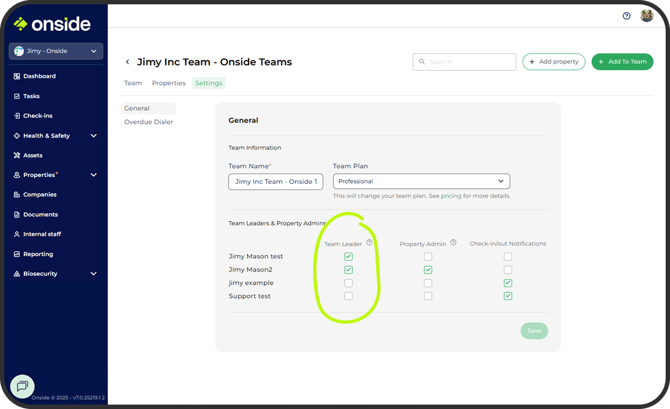The image size is (670, 409).
Task: Select Overdue Dialer settings section
Action: 148,122
